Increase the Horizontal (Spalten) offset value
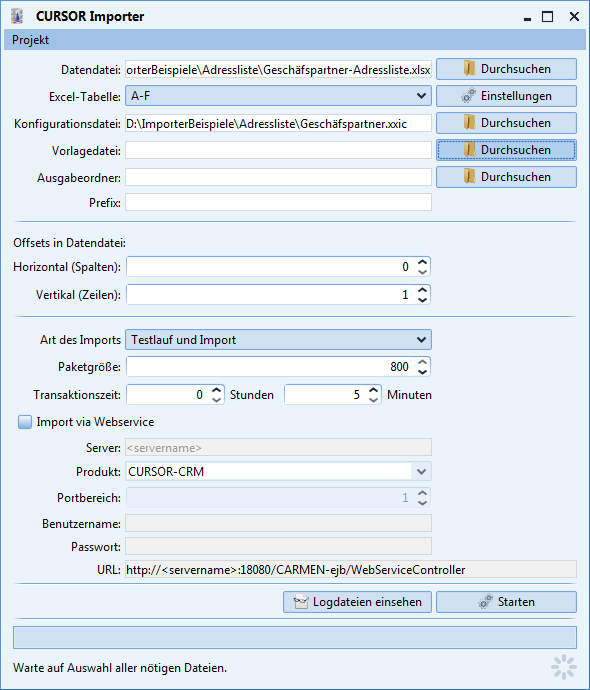This screenshot has width=590, height=690. (422, 262)
